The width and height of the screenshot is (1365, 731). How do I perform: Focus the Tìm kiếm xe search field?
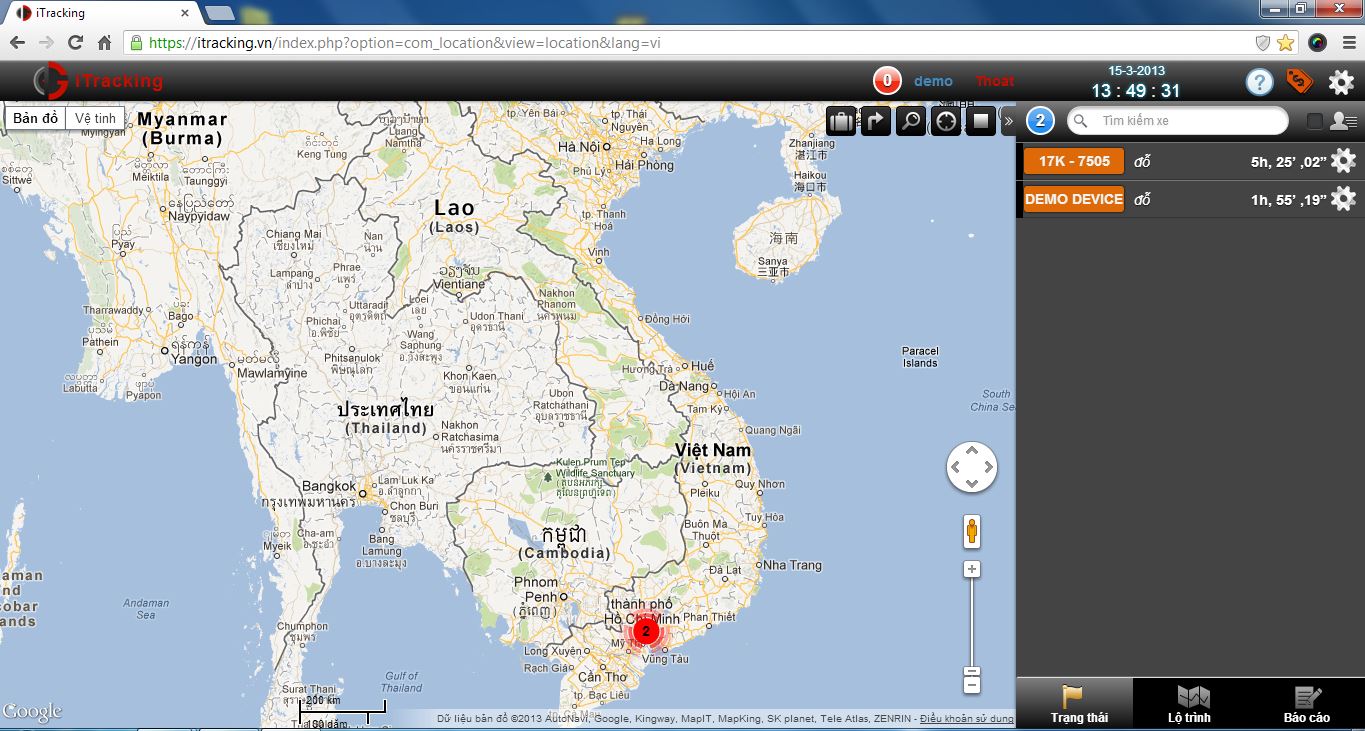coord(1178,121)
